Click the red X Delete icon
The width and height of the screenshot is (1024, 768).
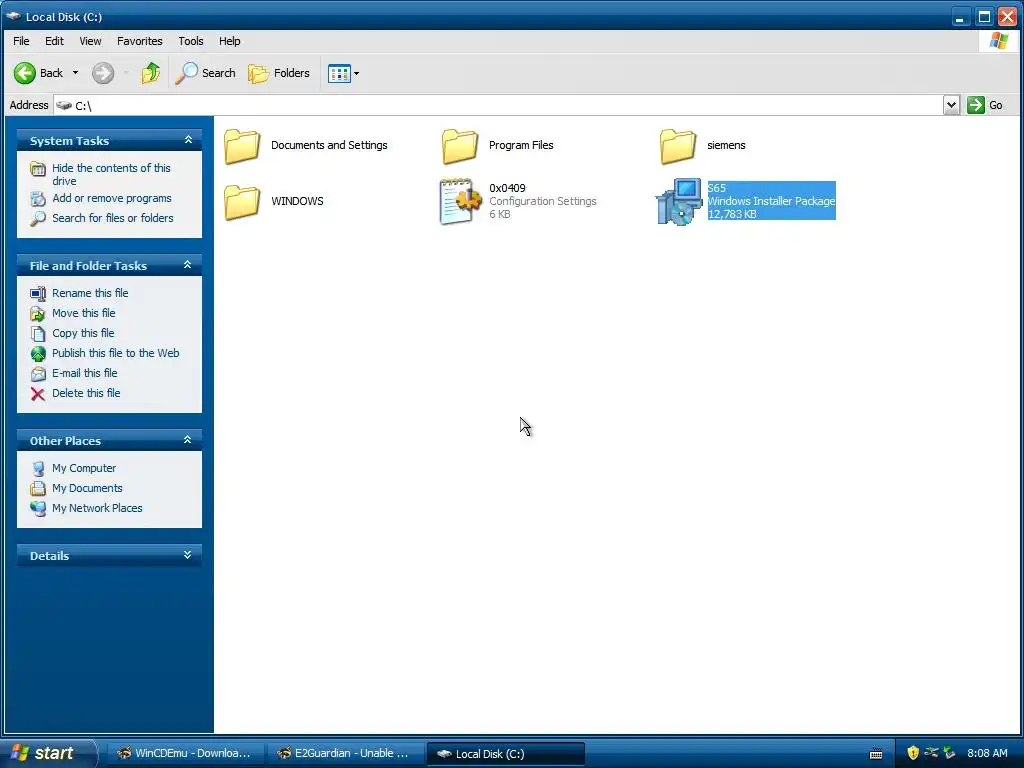click(38, 394)
